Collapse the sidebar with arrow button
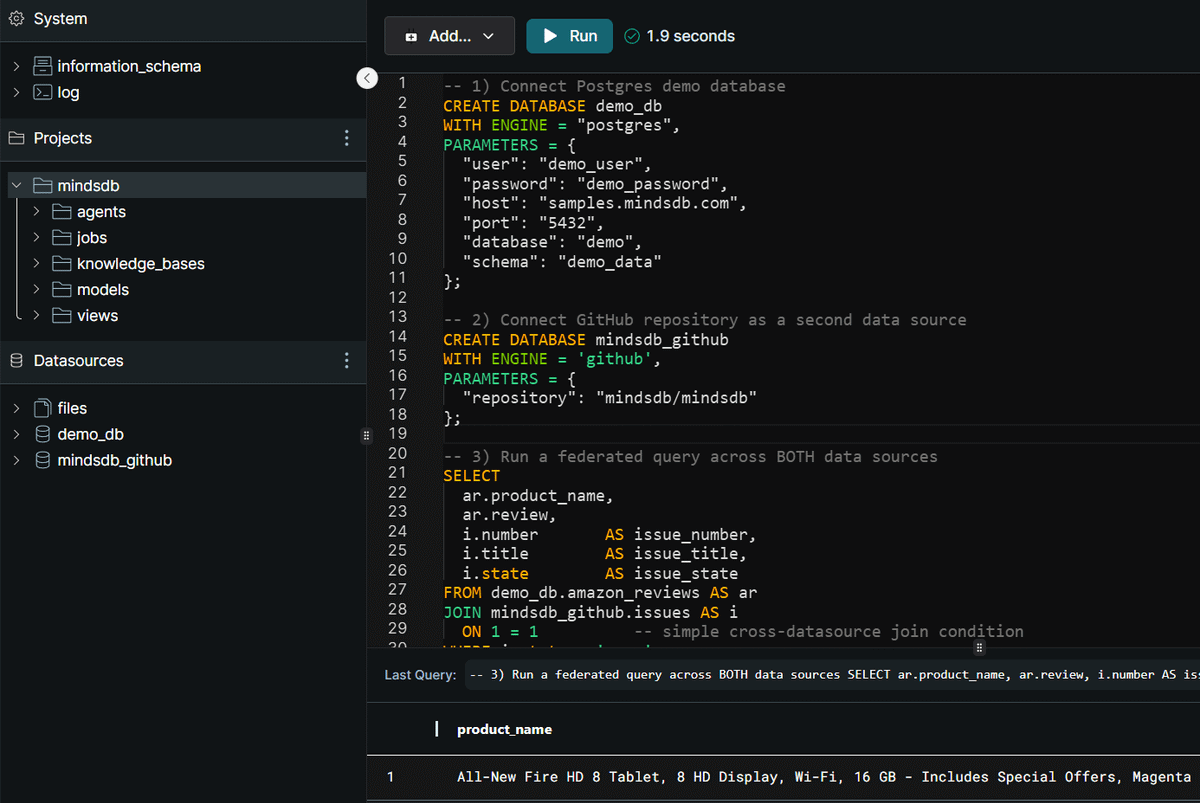1200x803 pixels. (367, 78)
